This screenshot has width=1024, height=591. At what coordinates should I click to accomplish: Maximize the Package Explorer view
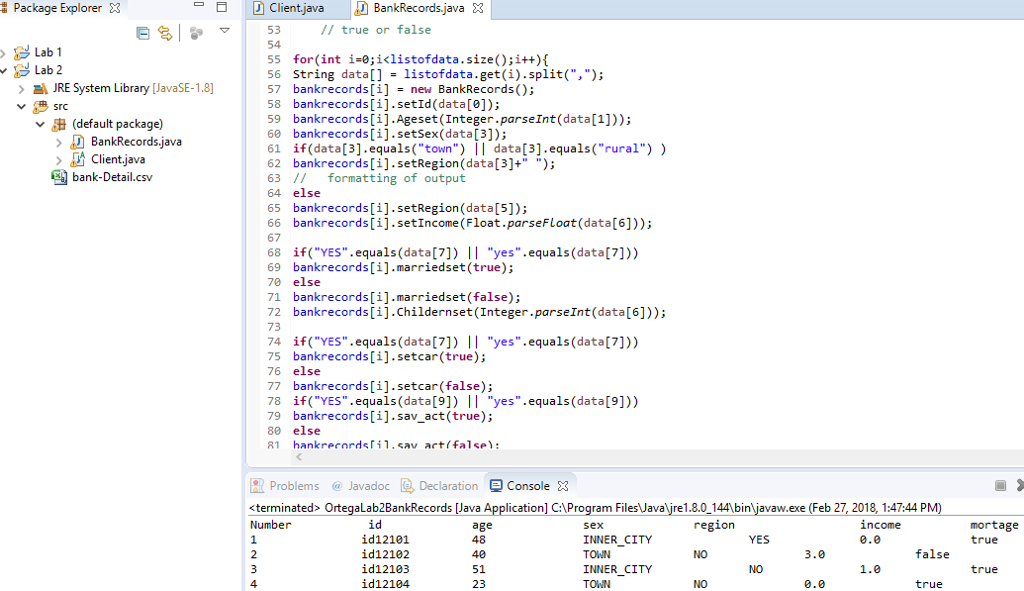click(221, 7)
